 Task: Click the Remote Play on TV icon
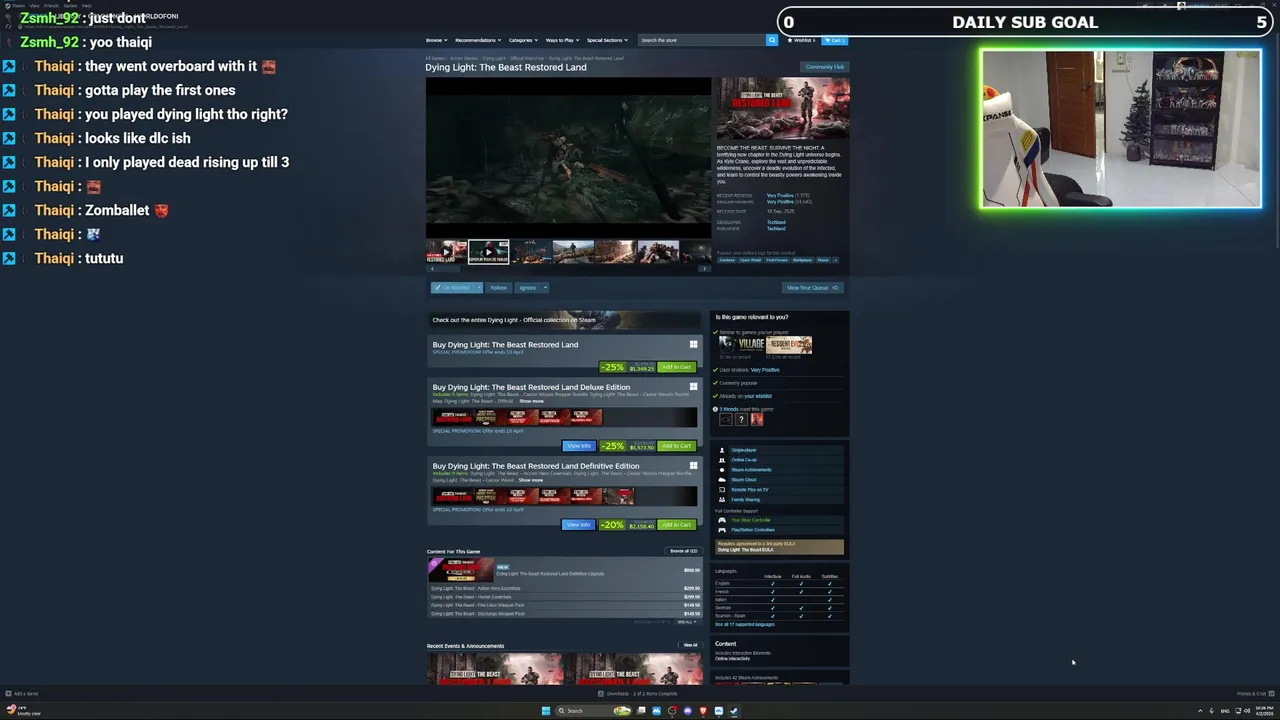[722, 490]
